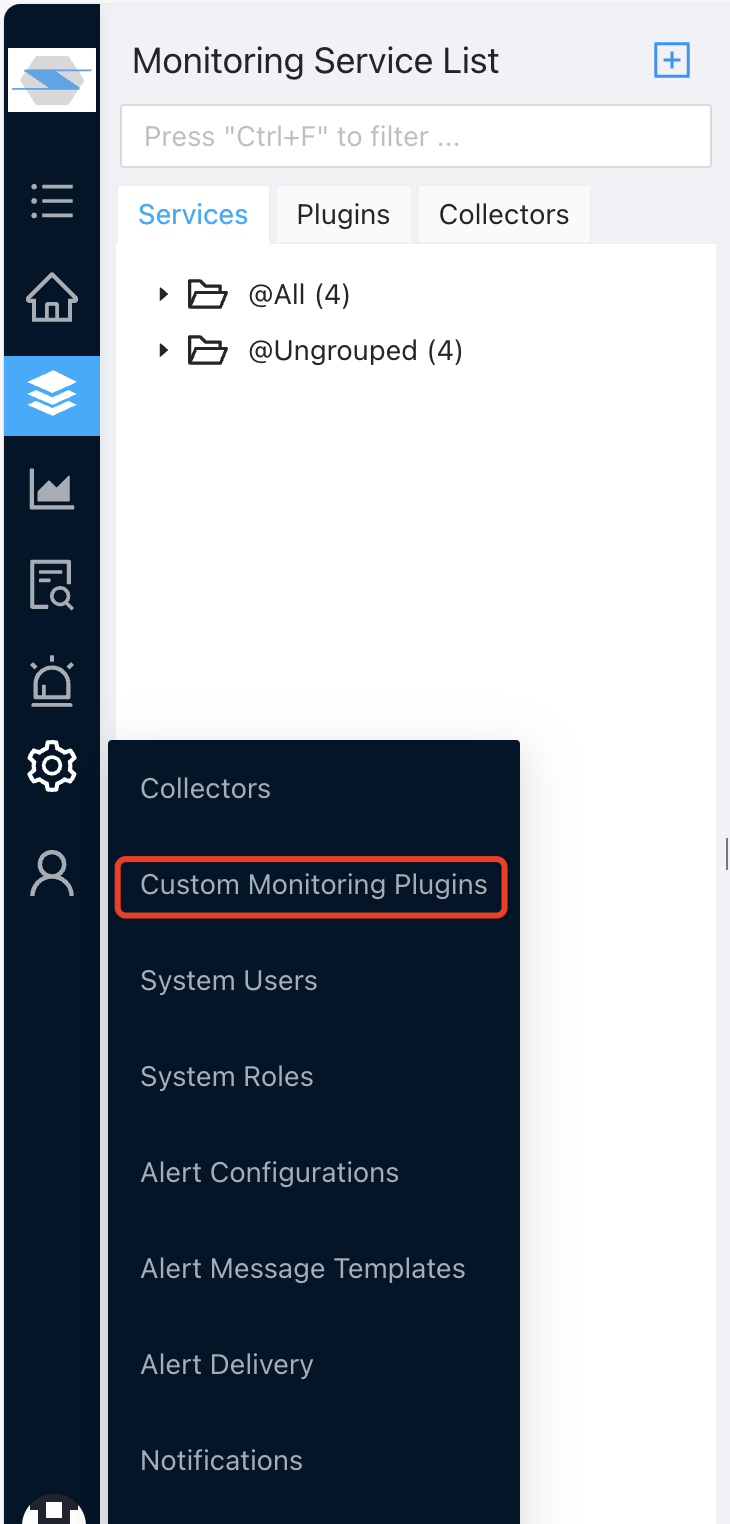Switch to the Collectors tab

(504, 215)
